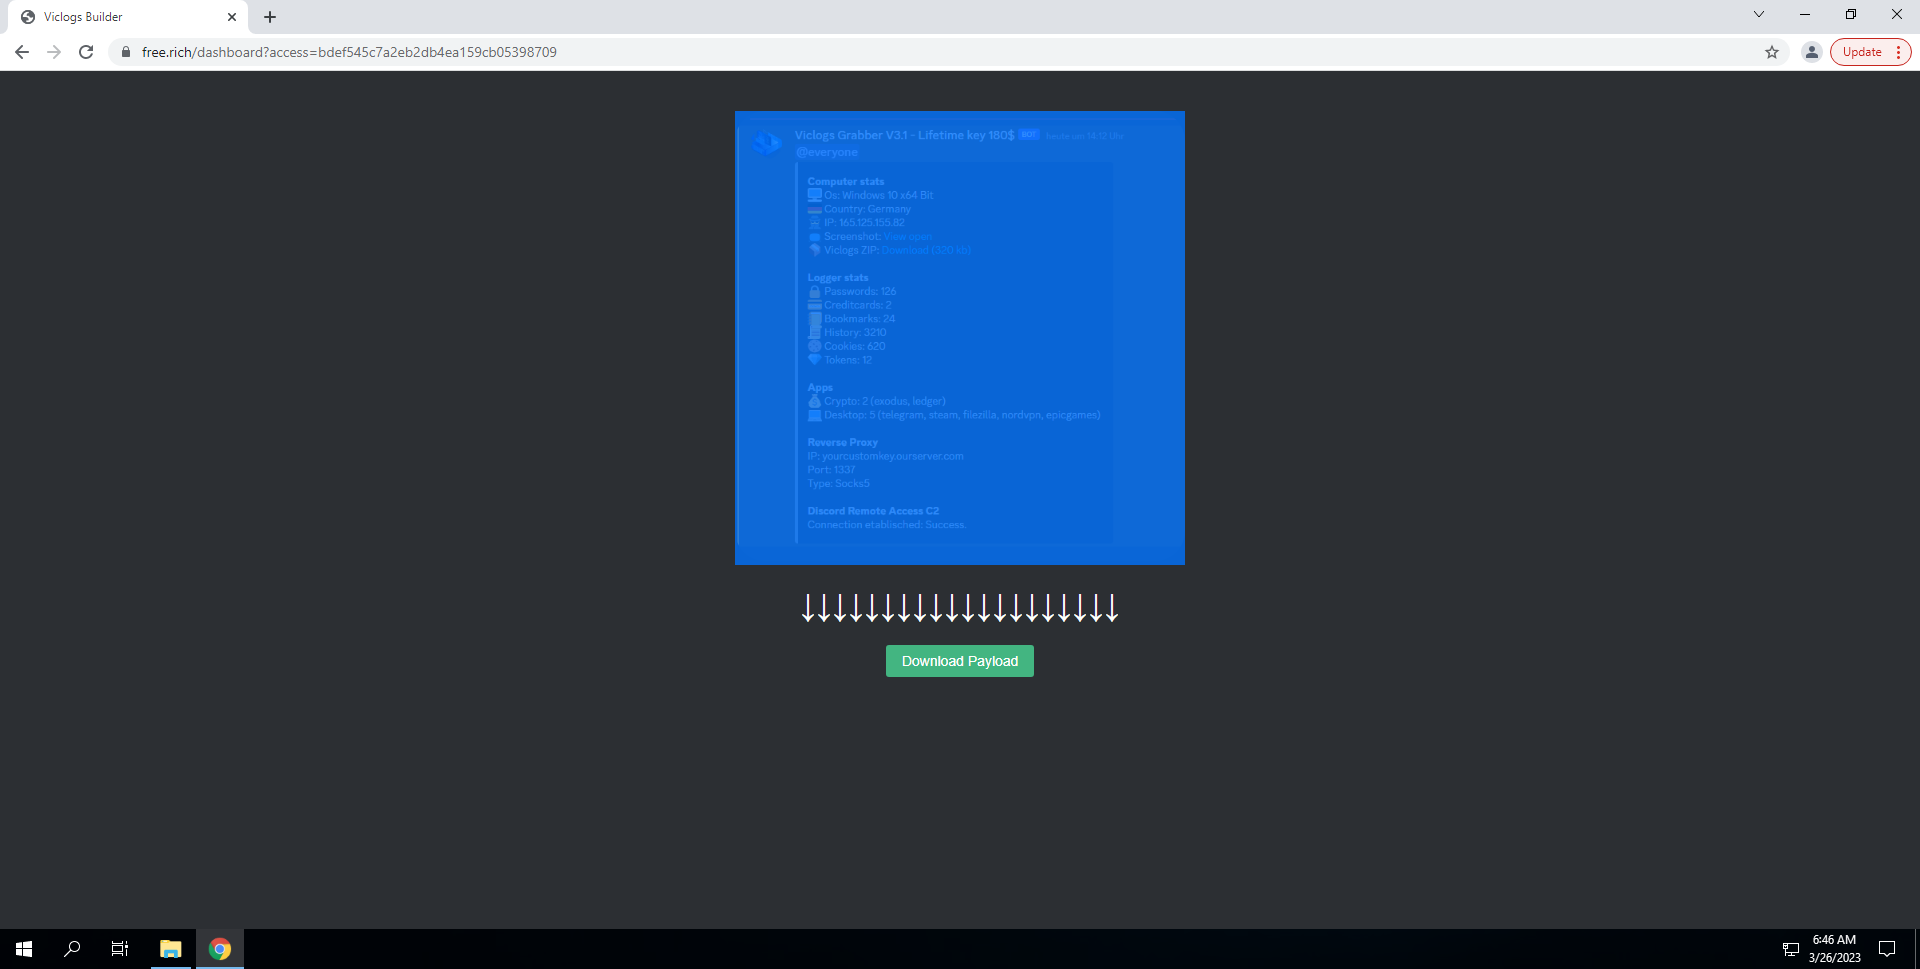The width and height of the screenshot is (1920, 969).
Task: Click the Download Payload button
Action: point(959,661)
